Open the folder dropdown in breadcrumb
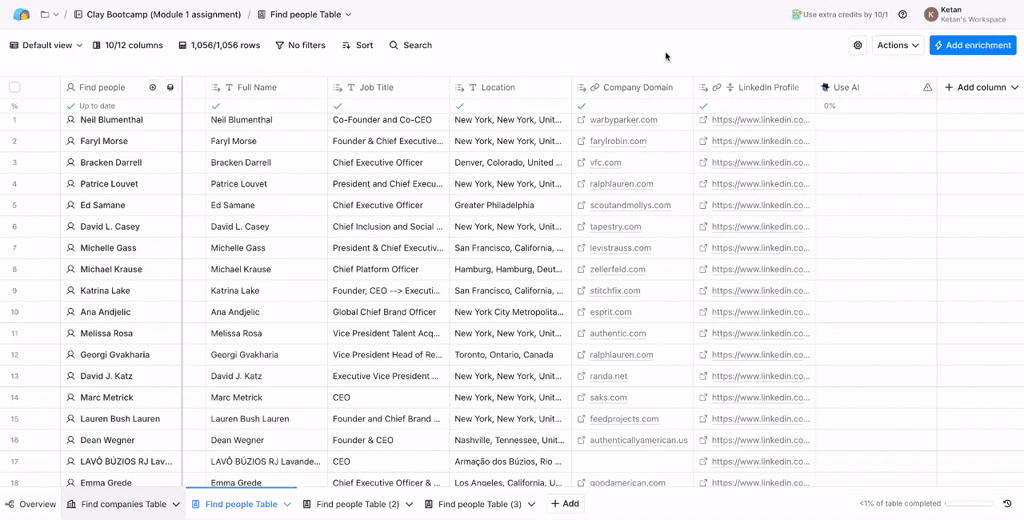Viewport: 1024px width, 520px height. point(49,15)
